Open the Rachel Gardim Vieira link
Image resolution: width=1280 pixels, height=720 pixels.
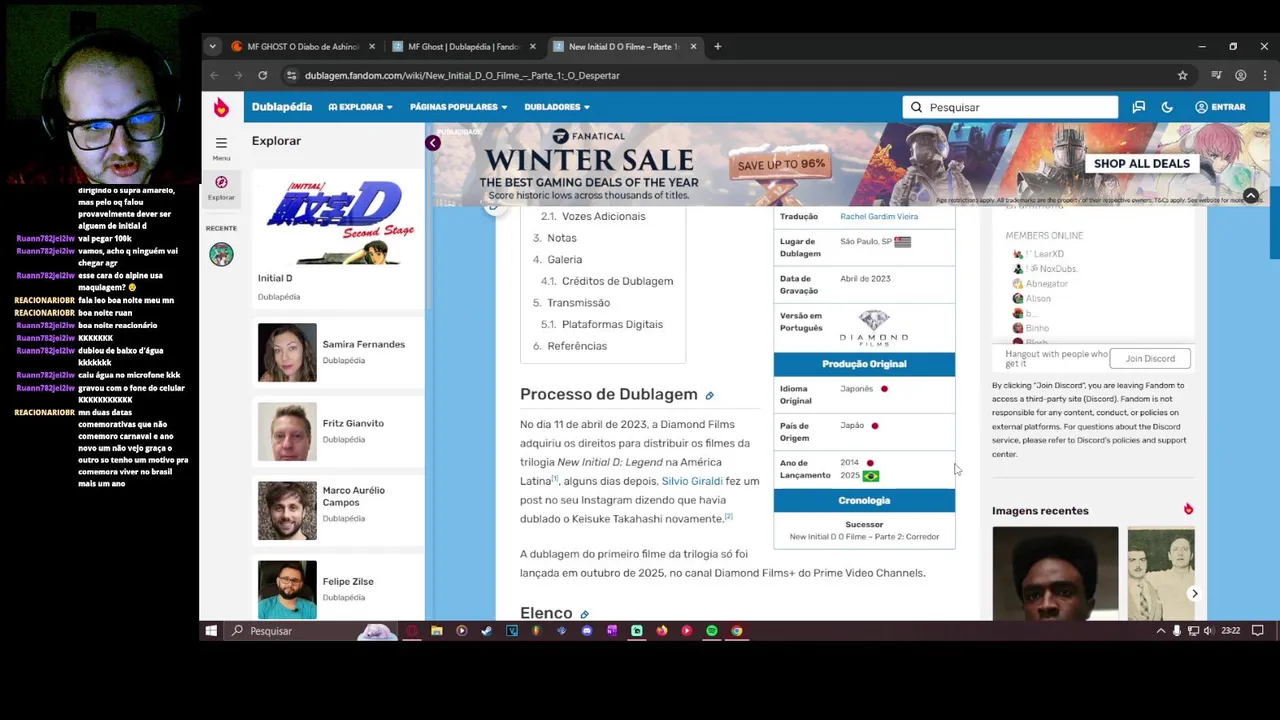coord(879,216)
